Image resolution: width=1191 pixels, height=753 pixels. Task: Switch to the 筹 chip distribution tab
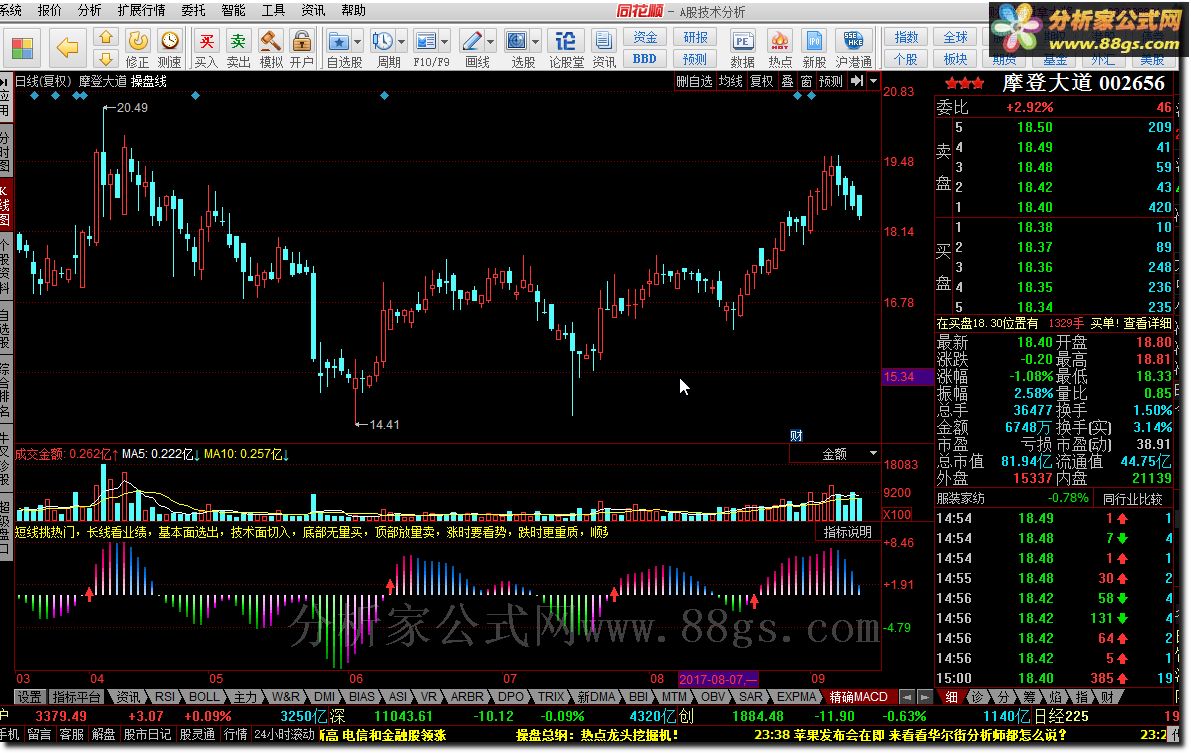1029,697
